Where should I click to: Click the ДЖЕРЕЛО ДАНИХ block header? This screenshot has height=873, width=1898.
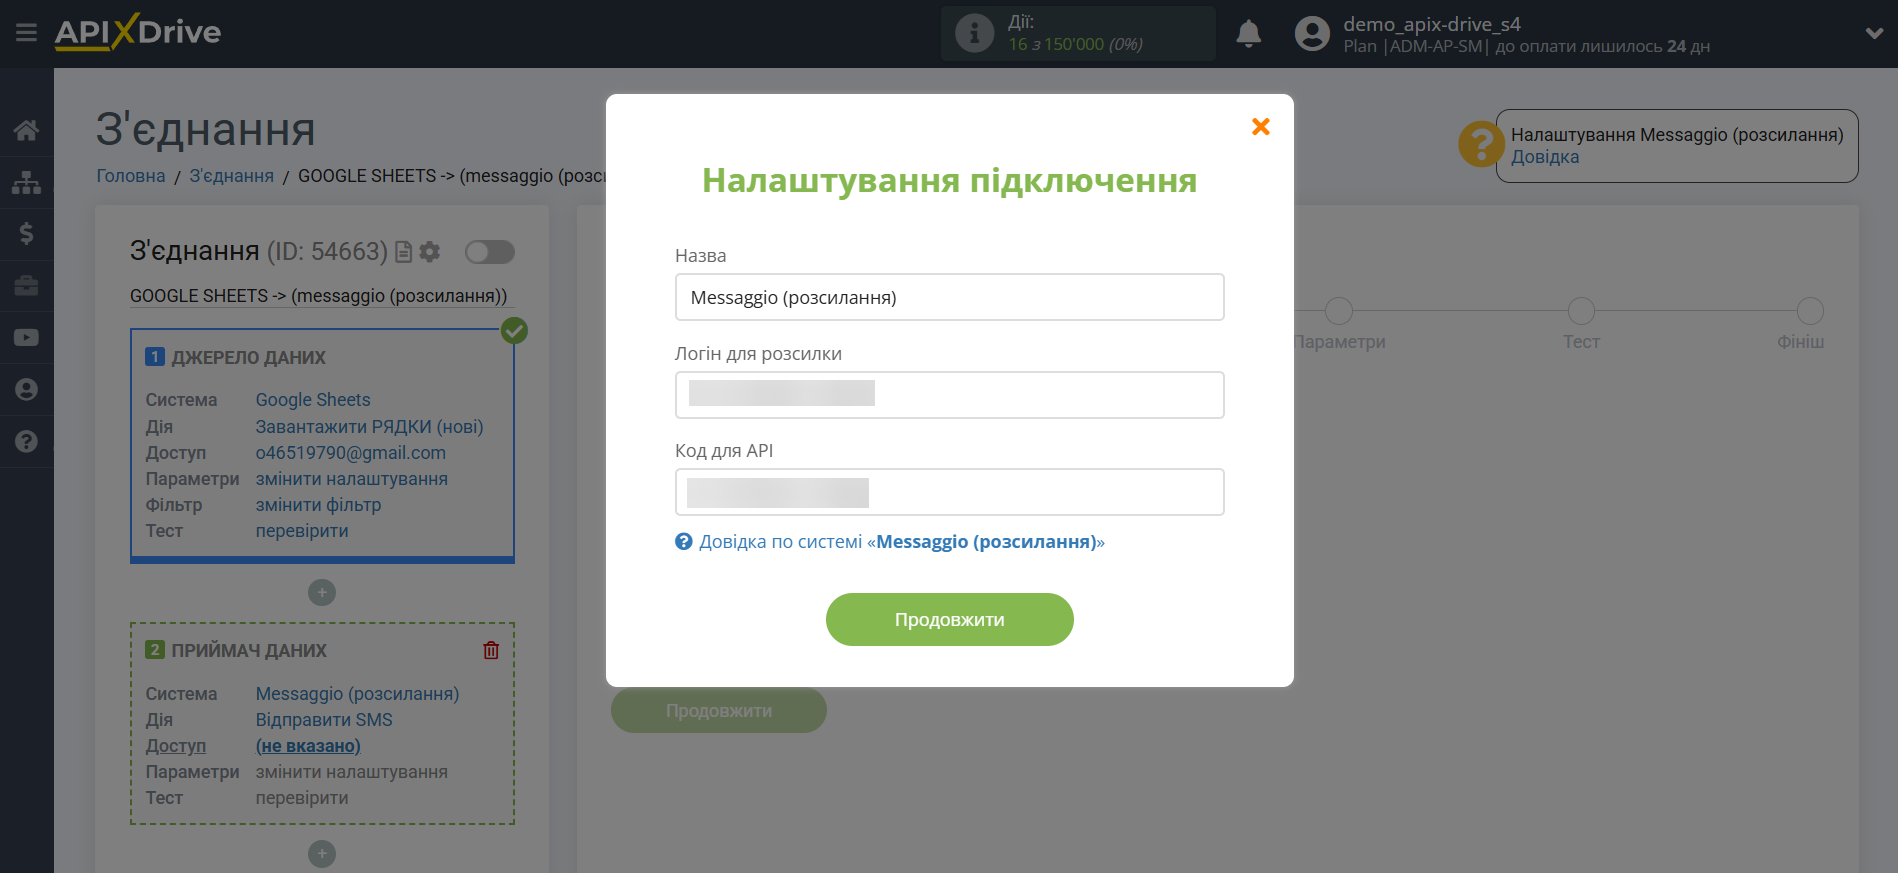click(249, 358)
